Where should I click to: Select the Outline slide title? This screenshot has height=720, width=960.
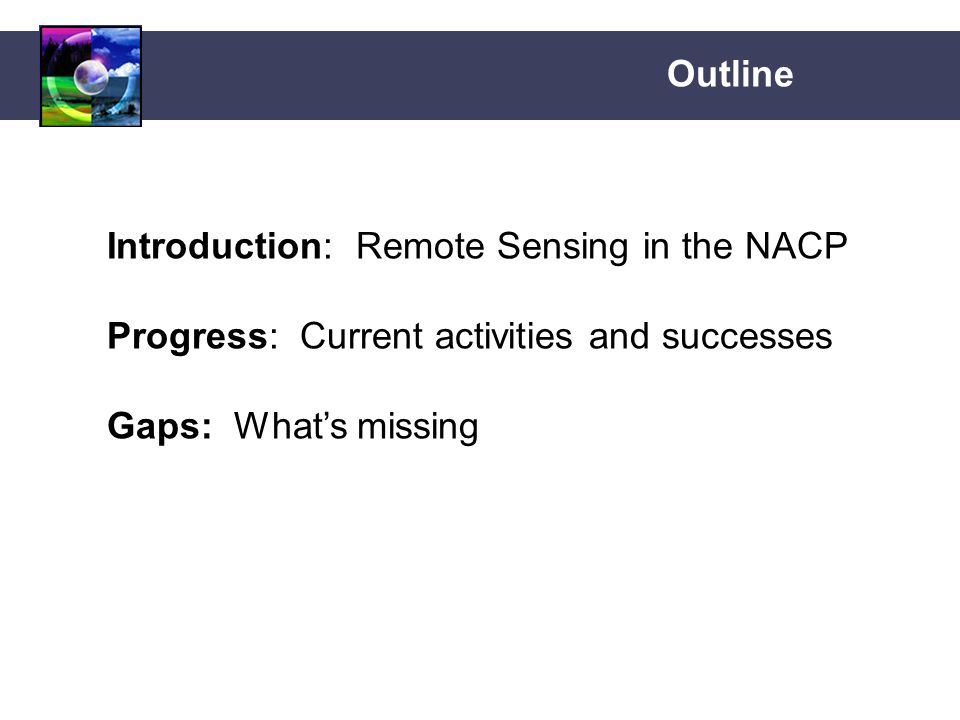click(x=730, y=74)
